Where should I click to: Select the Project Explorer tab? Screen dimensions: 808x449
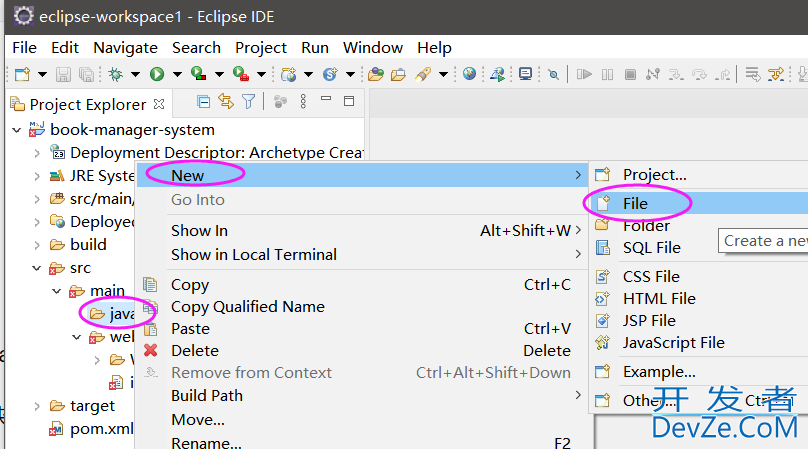pyautogui.click(x=88, y=105)
